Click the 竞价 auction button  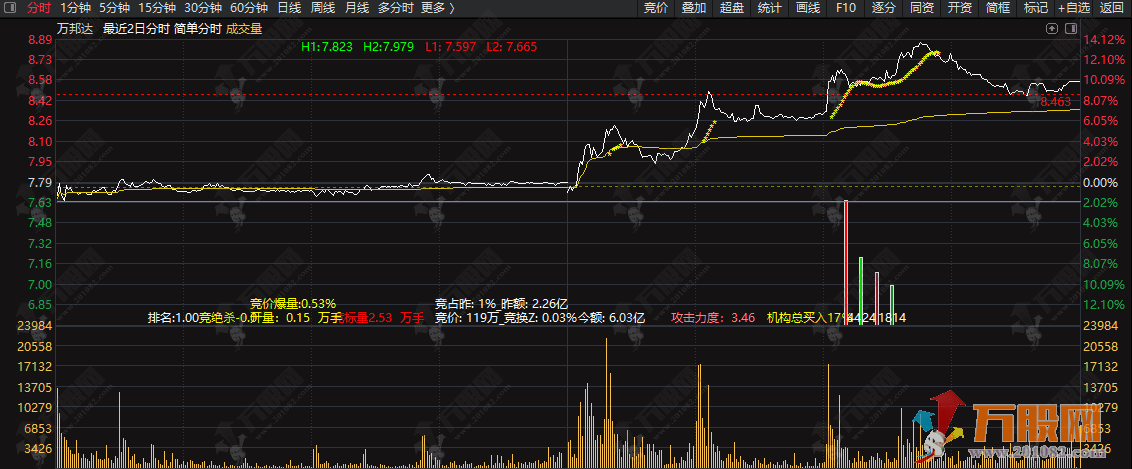click(656, 8)
